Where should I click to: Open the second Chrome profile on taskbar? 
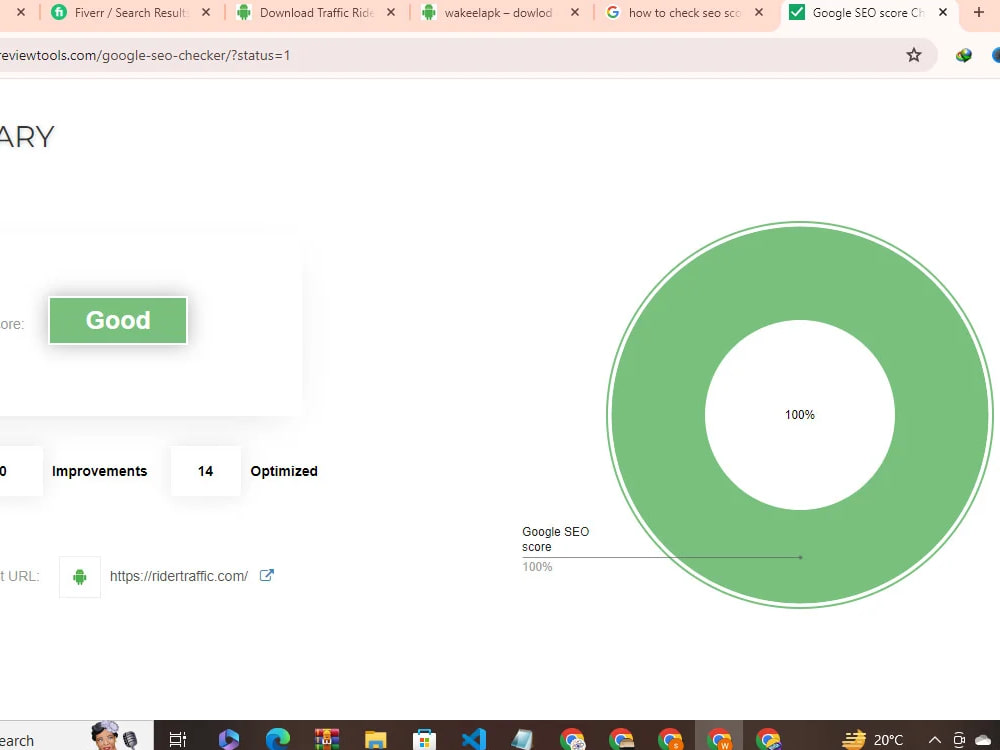621,740
